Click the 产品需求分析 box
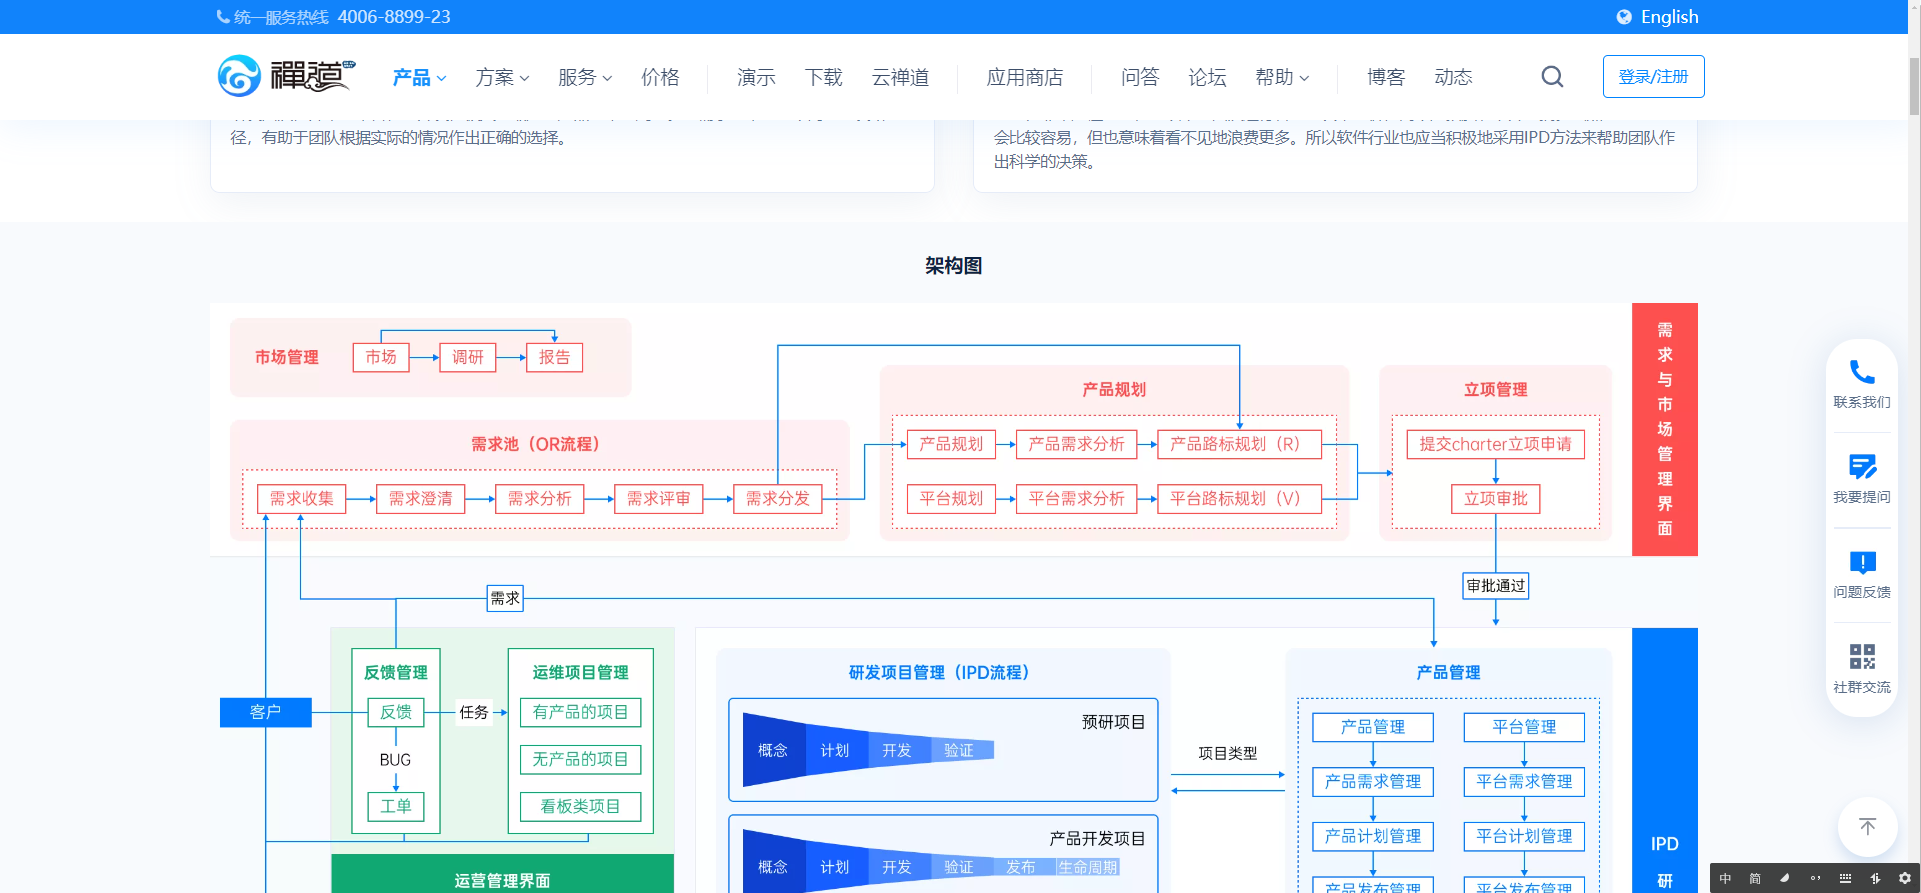 1077,444
